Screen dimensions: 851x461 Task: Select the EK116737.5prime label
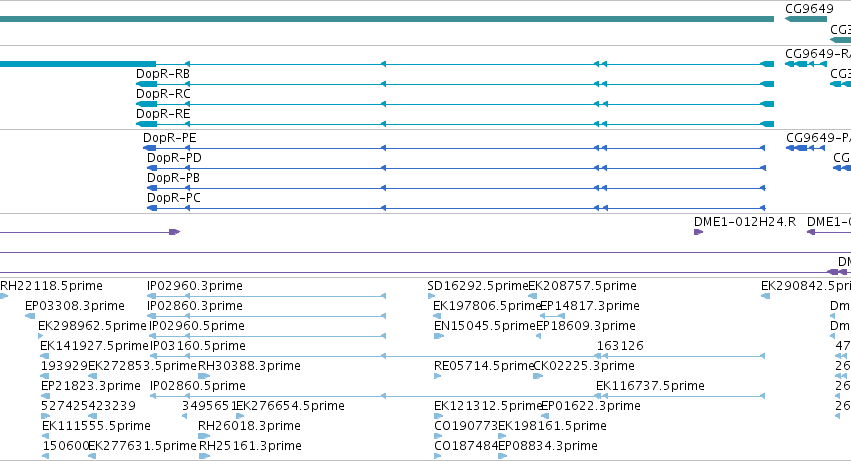click(650, 387)
